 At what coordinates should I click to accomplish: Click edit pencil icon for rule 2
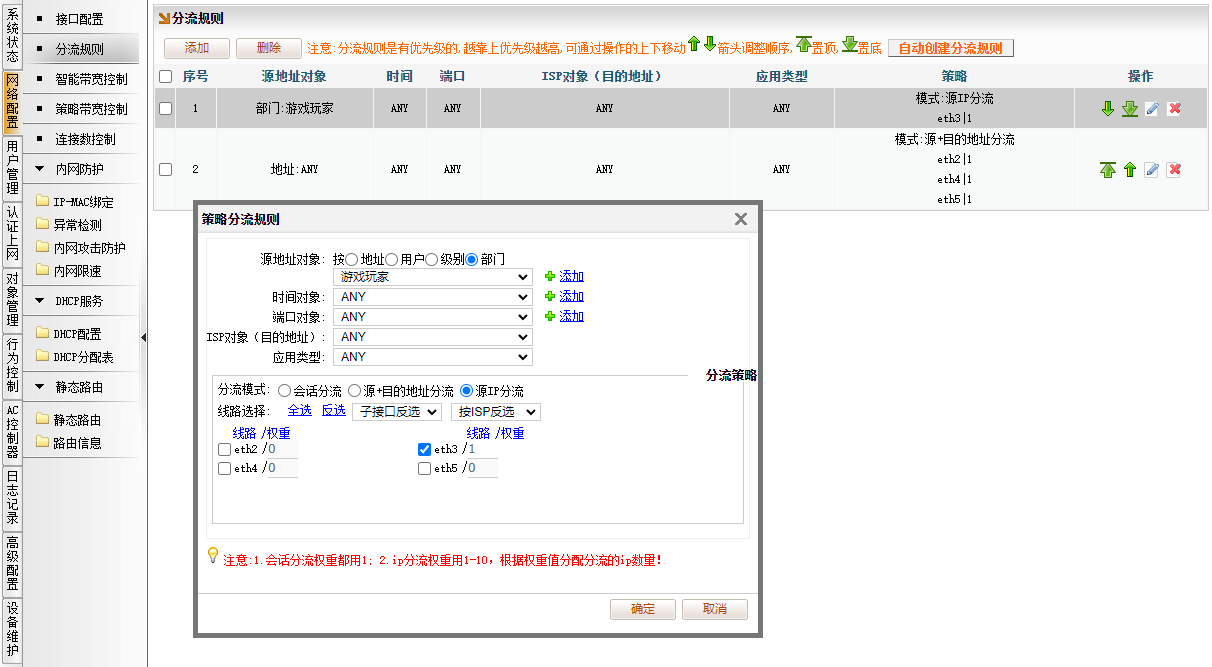(x=1152, y=170)
